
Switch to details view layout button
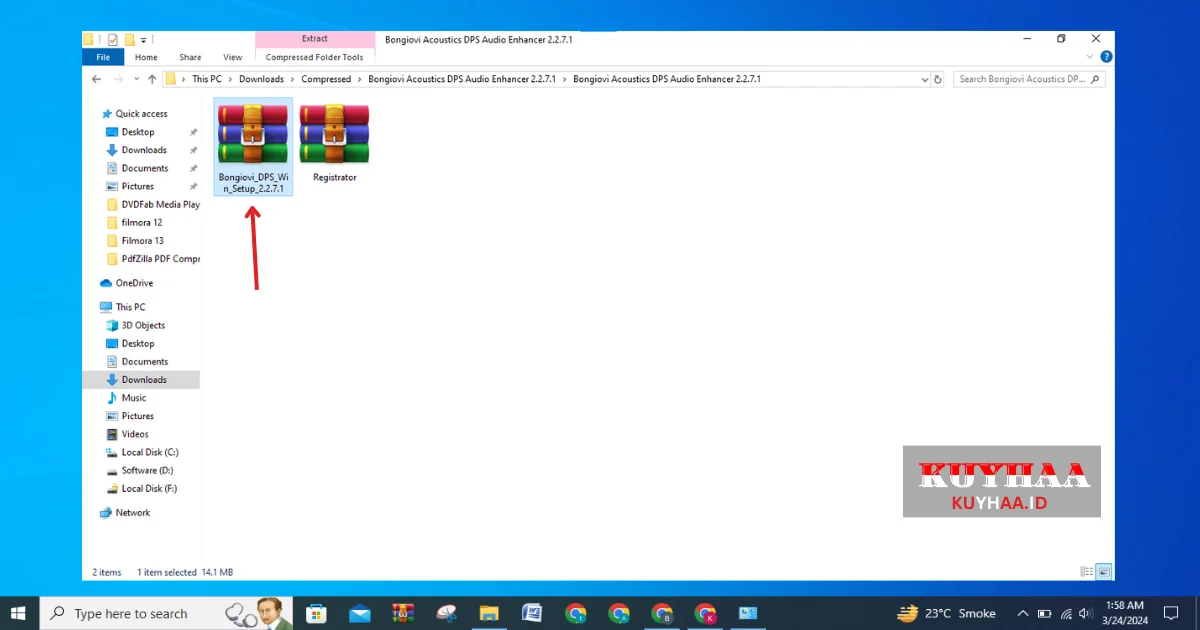pyautogui.click(x=1087, y=572)
